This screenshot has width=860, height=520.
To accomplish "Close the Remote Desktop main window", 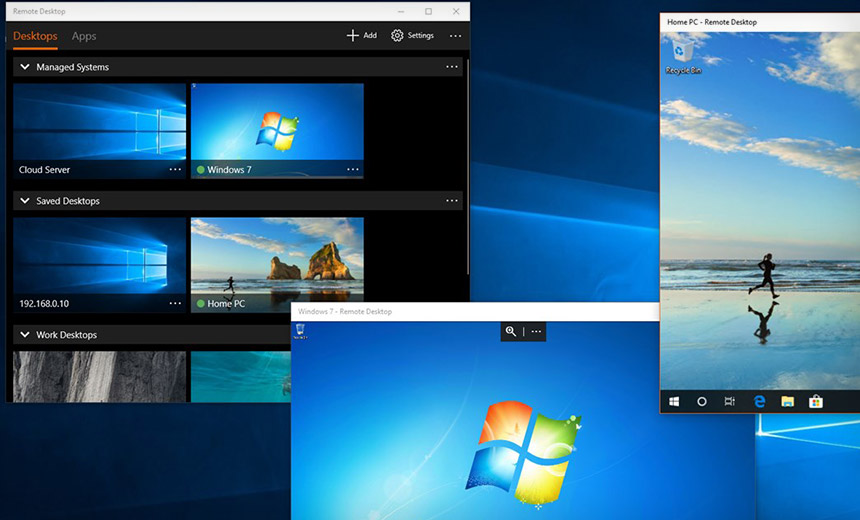I will pyautogui.click(x=456, y=12).
